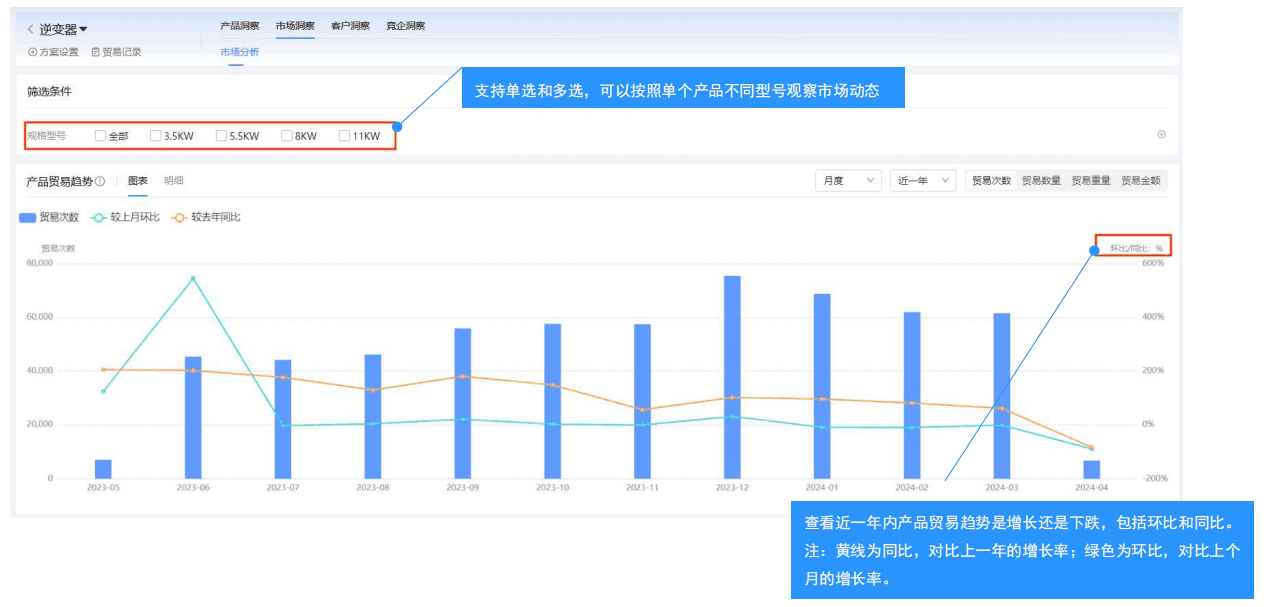Open the 月度 period dropdown

coord(847,180)
